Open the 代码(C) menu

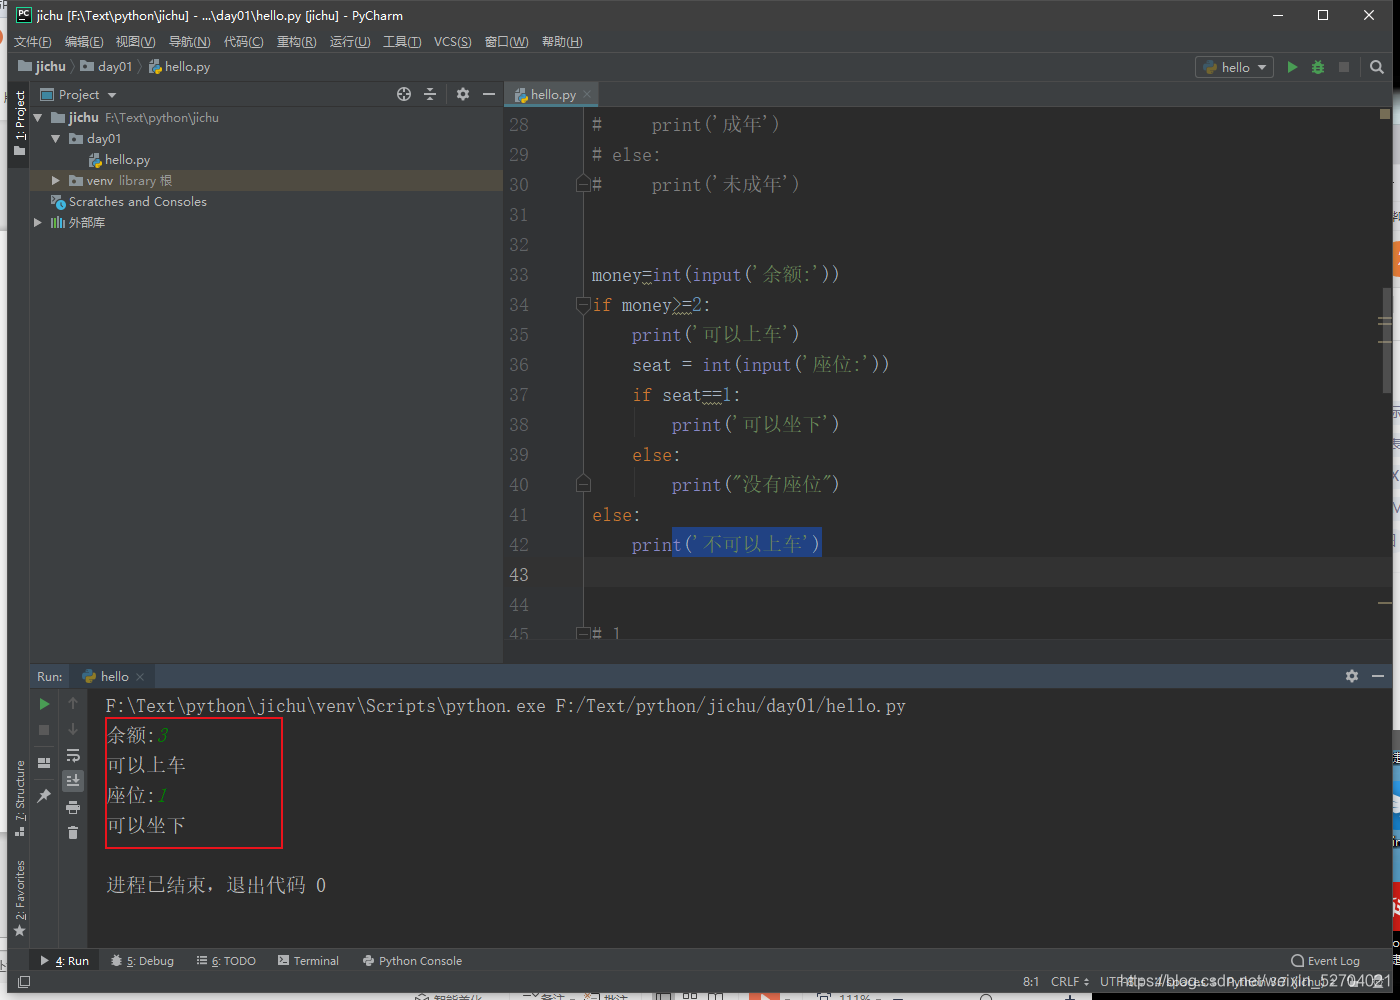pos(244,41)
